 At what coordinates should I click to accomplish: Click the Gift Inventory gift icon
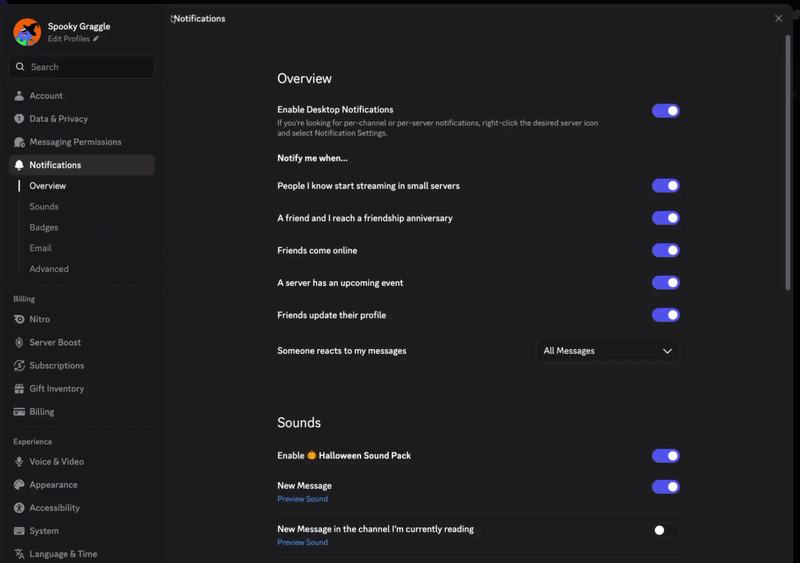click(19, 388)
